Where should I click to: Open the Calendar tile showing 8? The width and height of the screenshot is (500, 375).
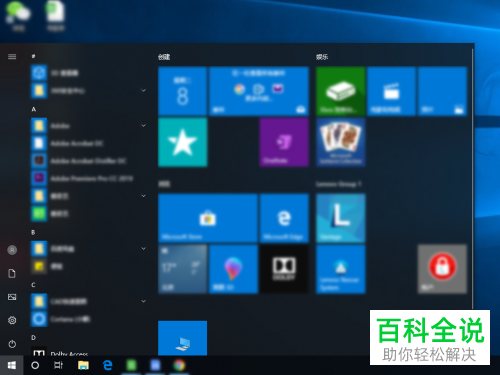click(182, 91)
